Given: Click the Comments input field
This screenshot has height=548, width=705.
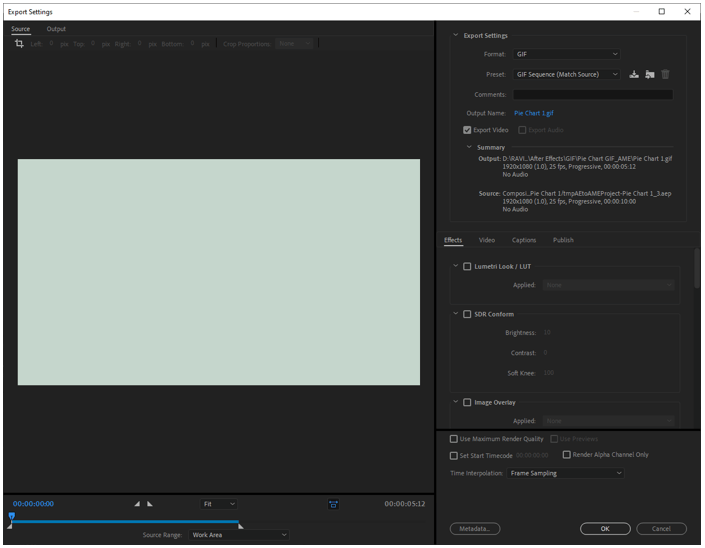Looking at the screenshot, I should [x=593, y=94].
